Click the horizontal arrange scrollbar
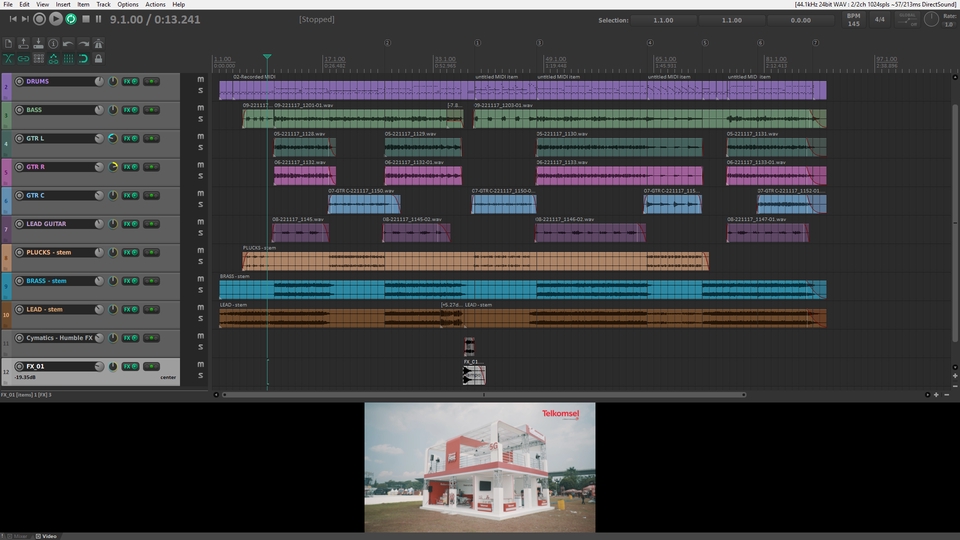Image resolution: width=960 pixels, height=540 pixels. click(x=484, y=395)
